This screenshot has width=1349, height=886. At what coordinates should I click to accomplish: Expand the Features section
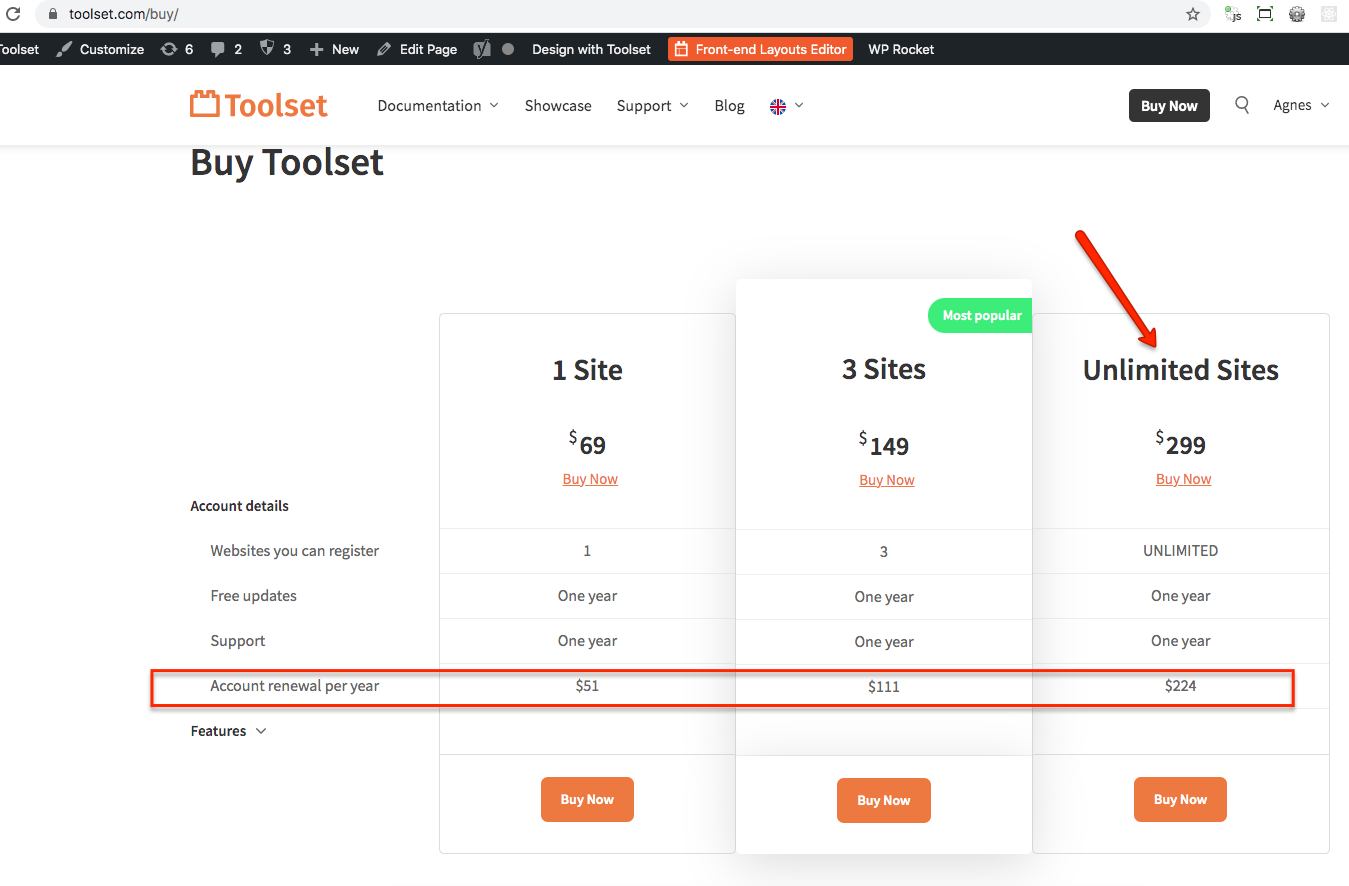click(228, 731)
